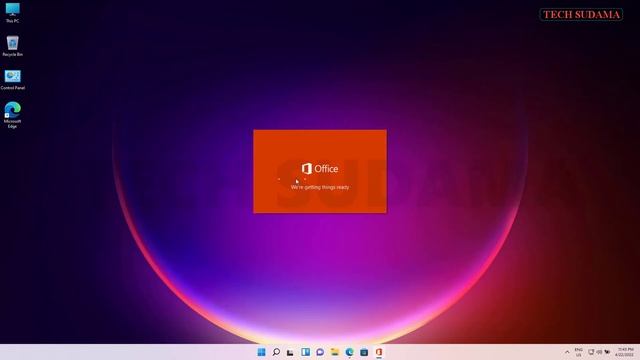640x360 pixels.
Task: Select the Microsoft Edge desktop shortcut
Action: point(12,115)
